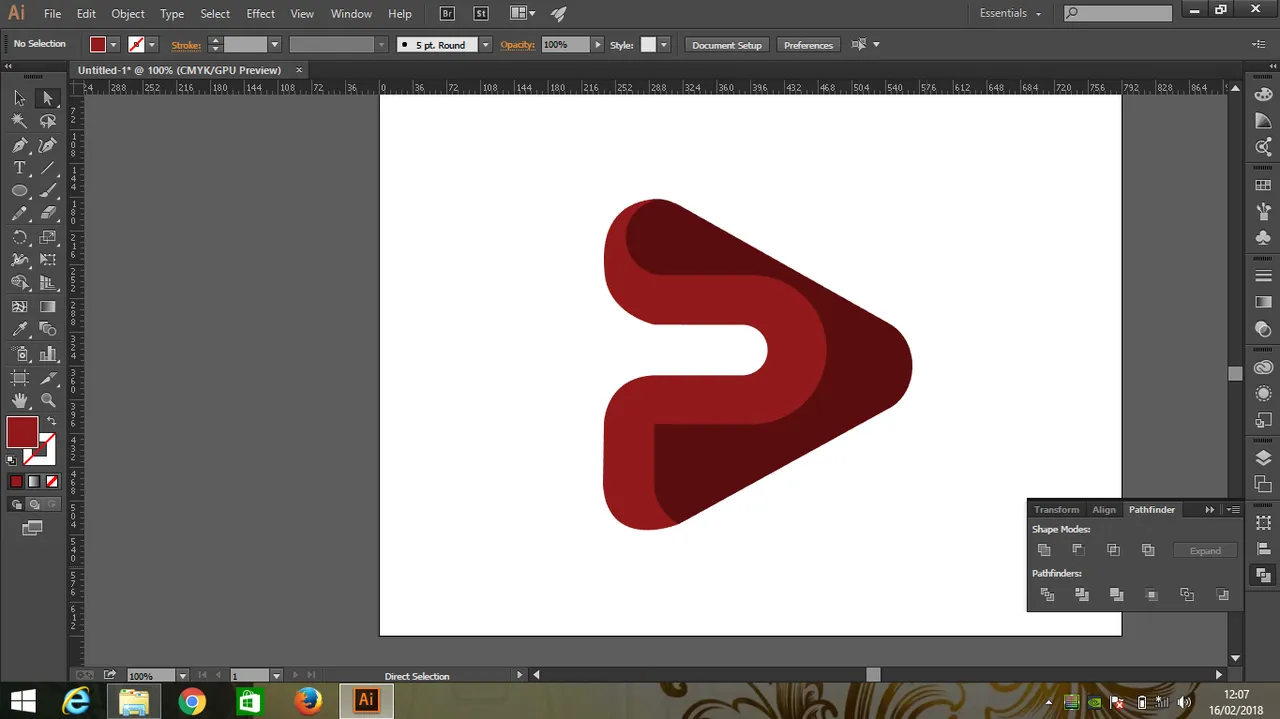
Task: Click Divide in the Pathfinders row
Action: pyautogui.click(x=1047, y=595)
